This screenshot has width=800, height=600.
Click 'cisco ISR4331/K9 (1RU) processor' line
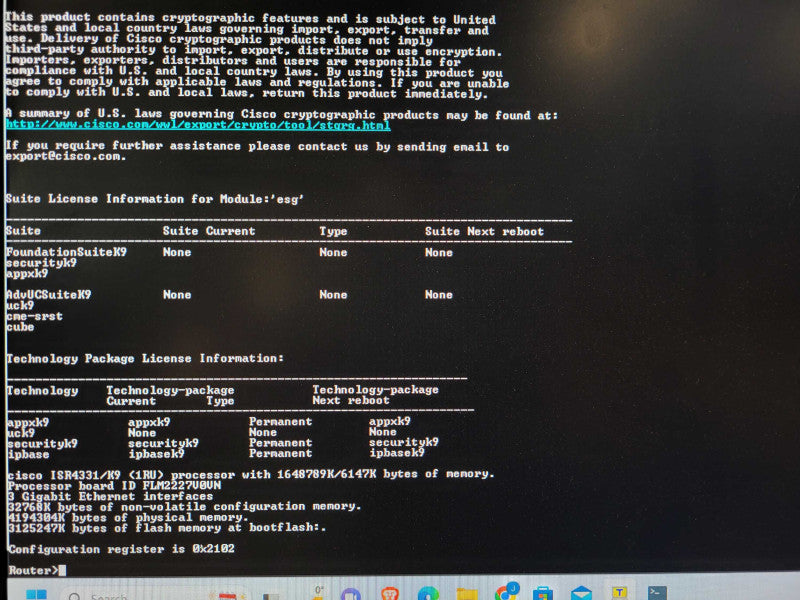point(251,474)
